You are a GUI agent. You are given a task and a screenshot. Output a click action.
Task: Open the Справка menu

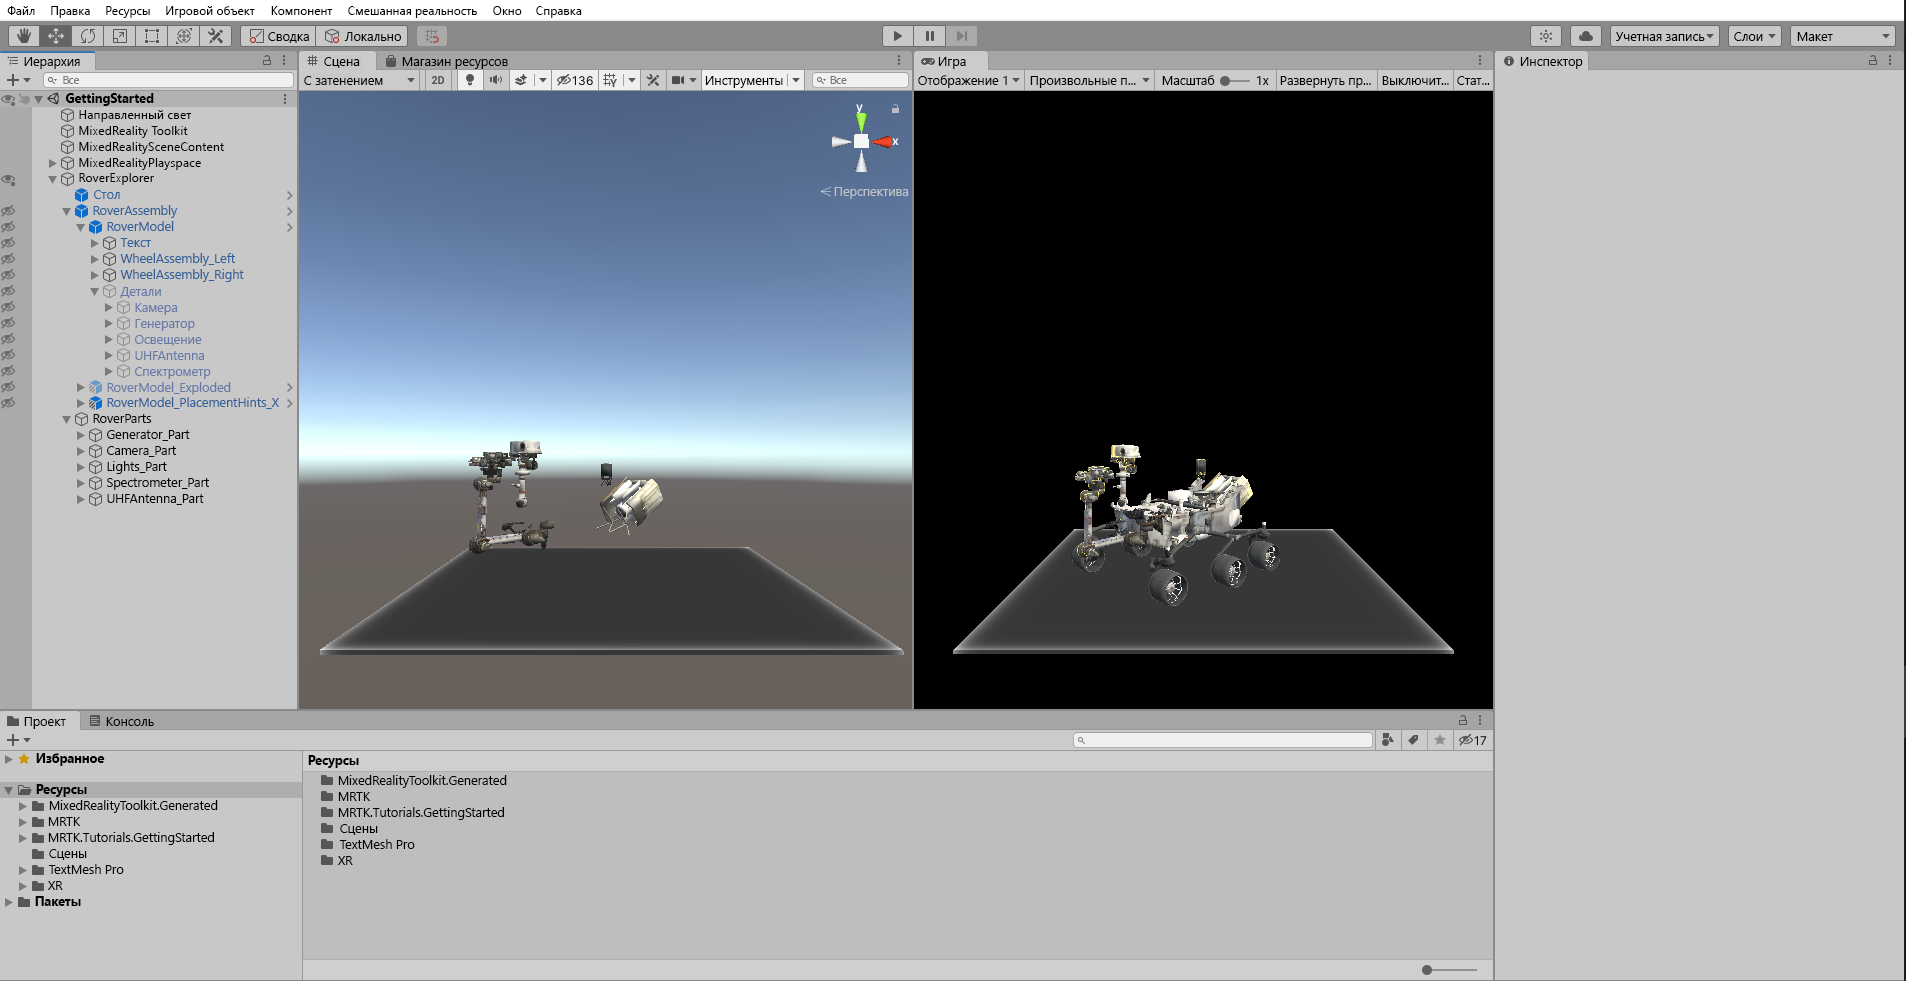(558, 11)
